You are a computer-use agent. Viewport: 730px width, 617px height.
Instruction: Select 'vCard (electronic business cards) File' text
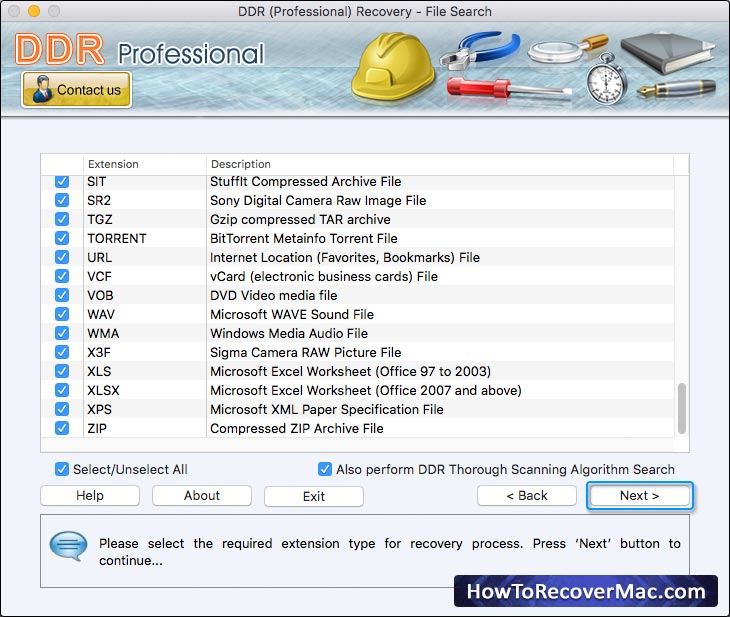(x=324, y=276)
